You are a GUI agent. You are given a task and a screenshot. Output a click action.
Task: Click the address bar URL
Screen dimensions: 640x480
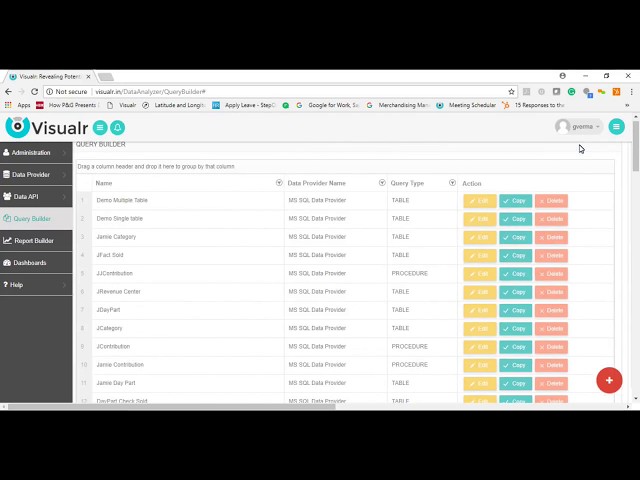151,92
